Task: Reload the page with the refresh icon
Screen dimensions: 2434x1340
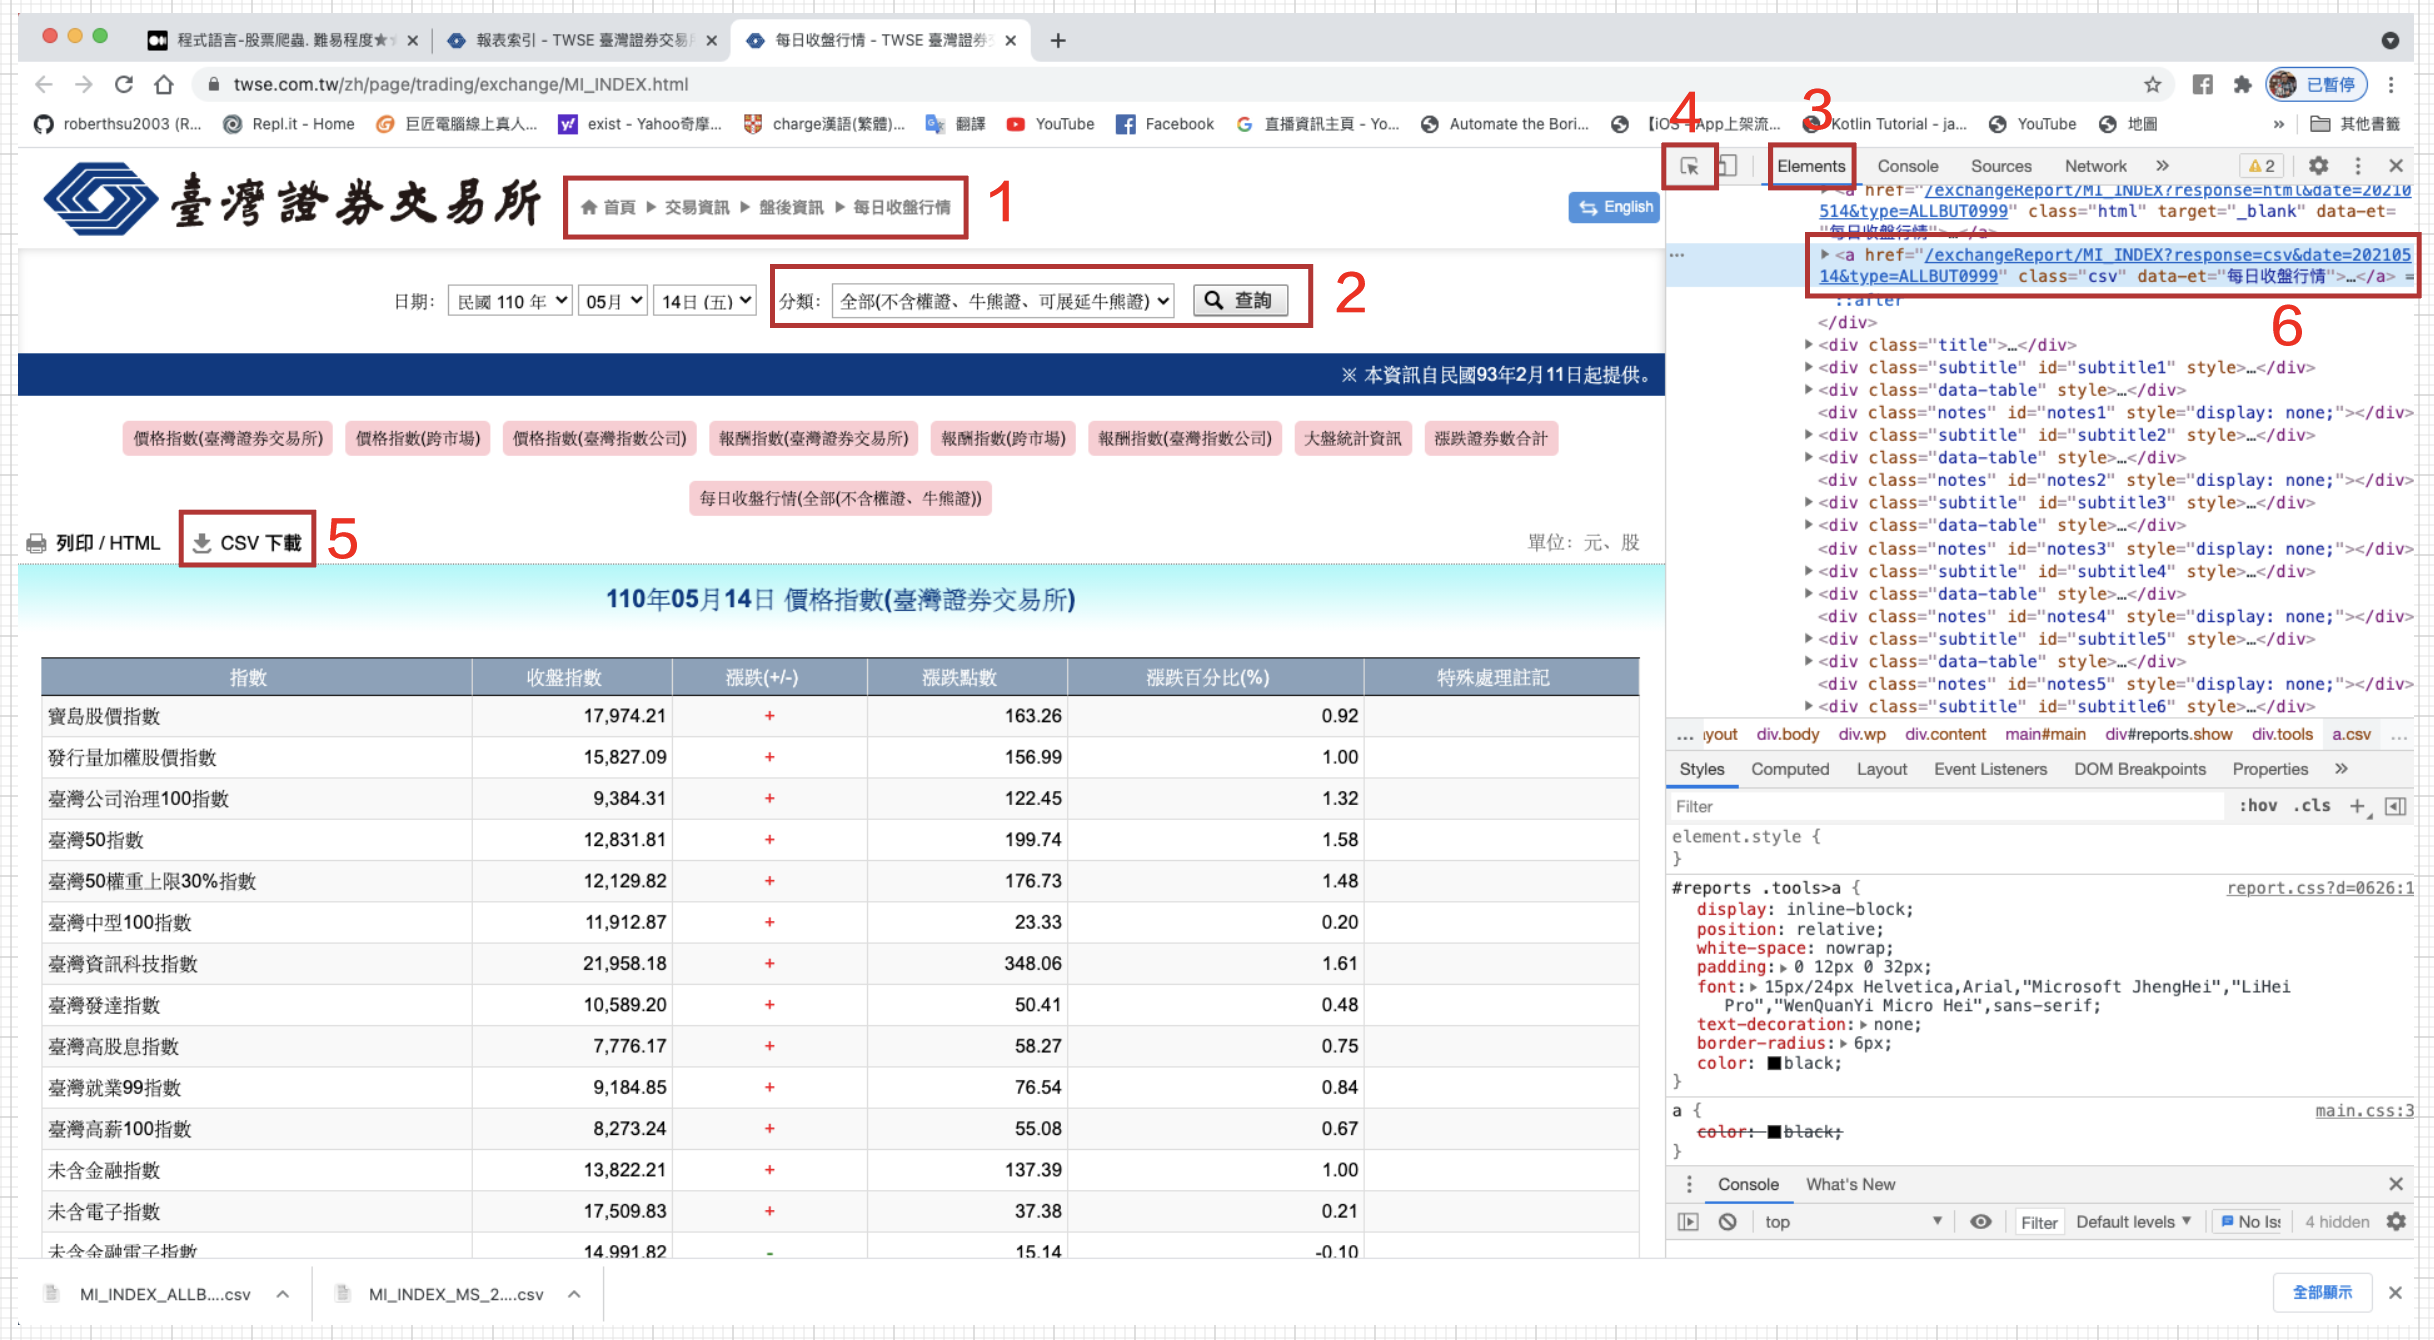Action: tap(124, 85)
